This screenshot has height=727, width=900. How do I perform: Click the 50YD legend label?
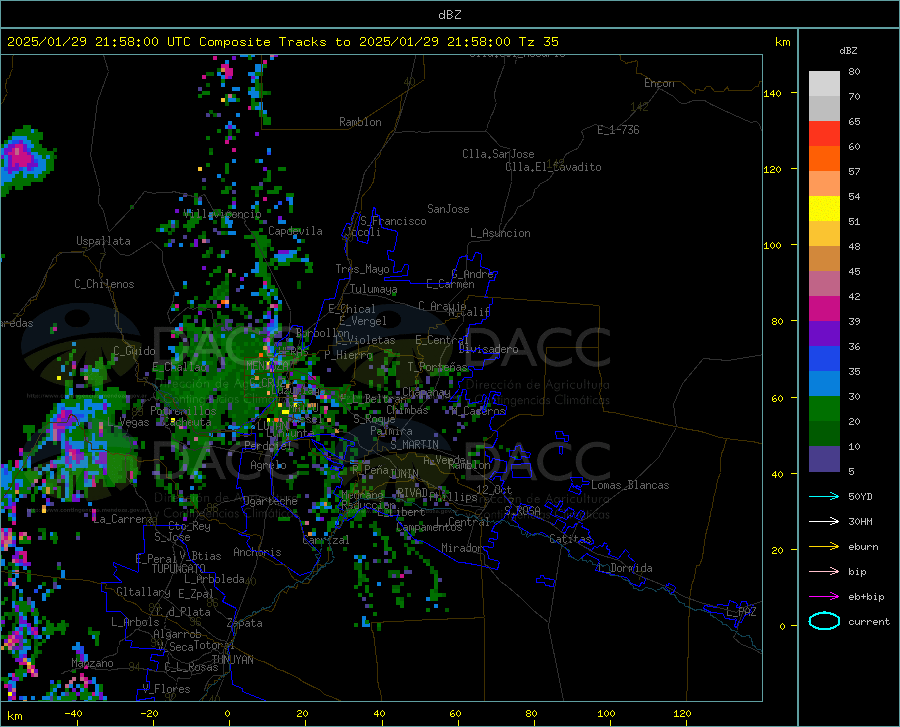click(860, 496)
